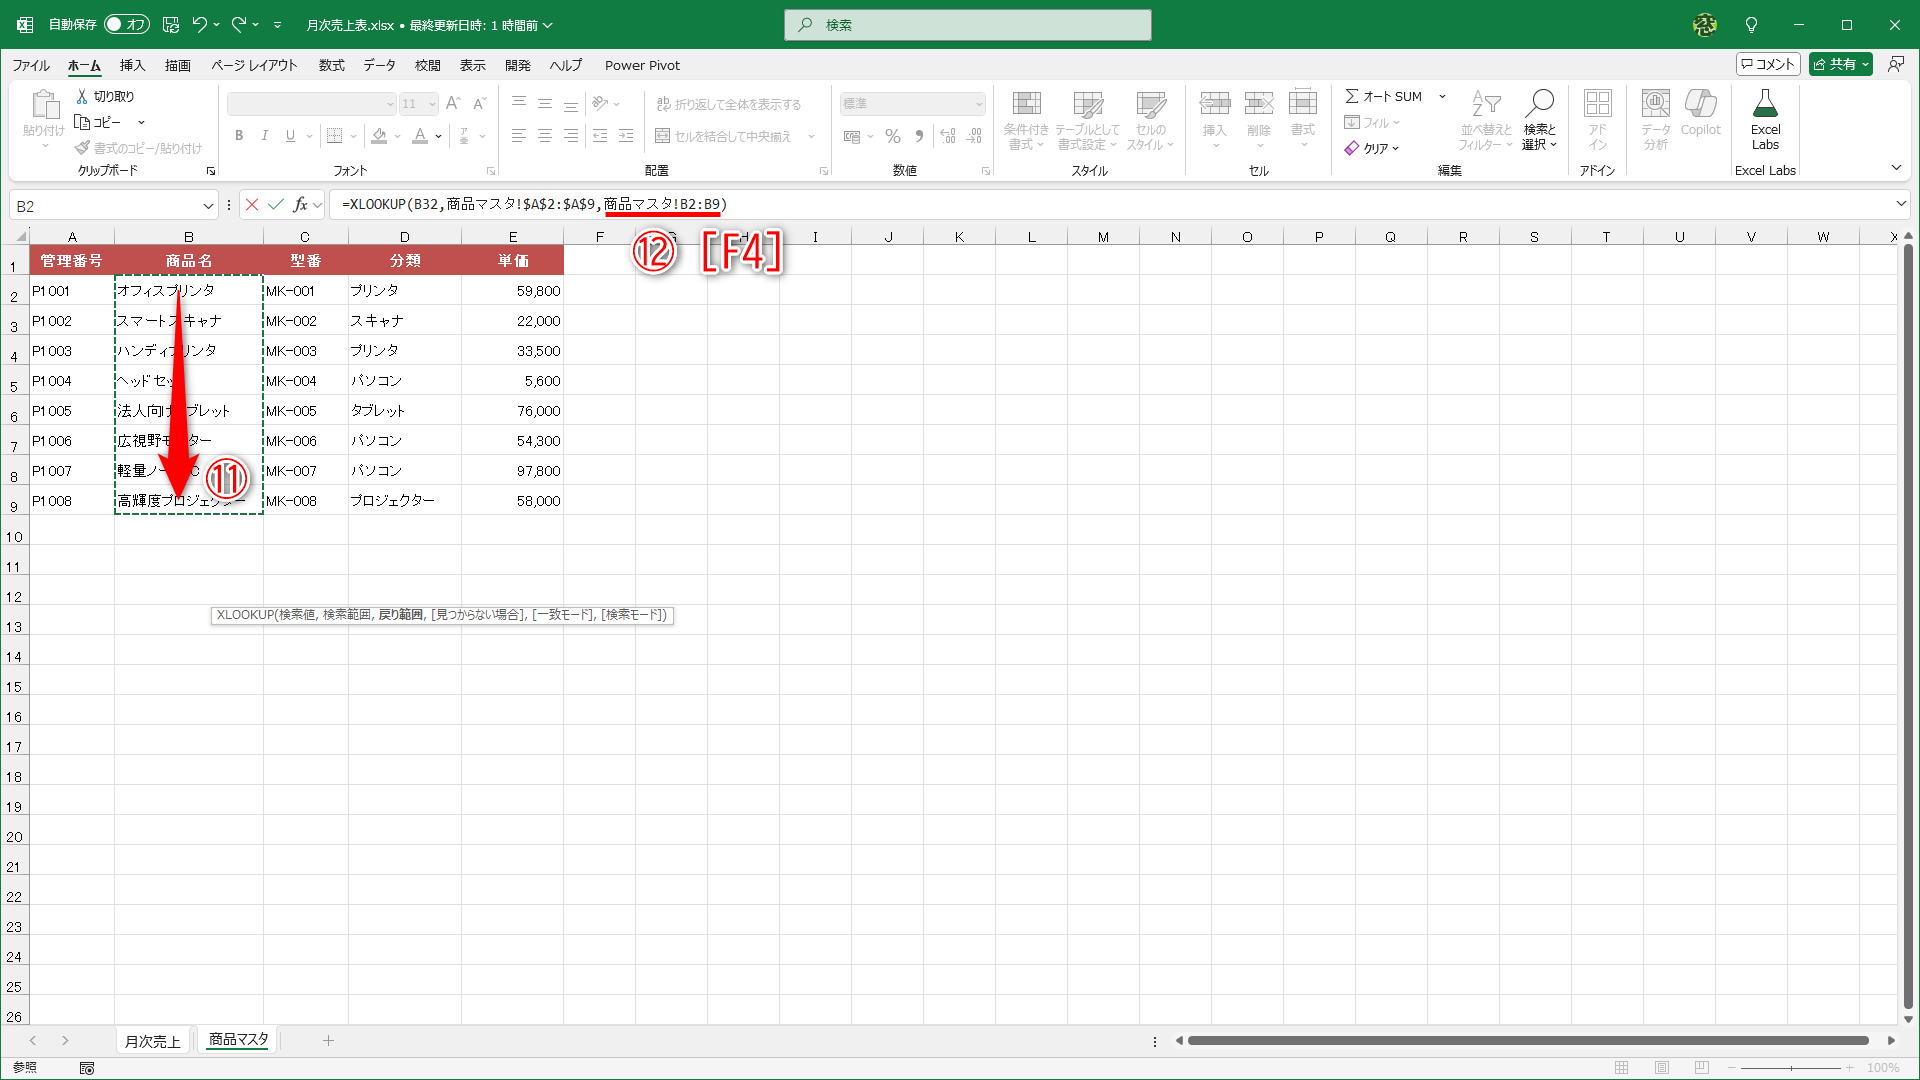Screen dimensions: 1920x1080
Task: Confirm the formula with the checkmark icon
Action: click(276, 205)
